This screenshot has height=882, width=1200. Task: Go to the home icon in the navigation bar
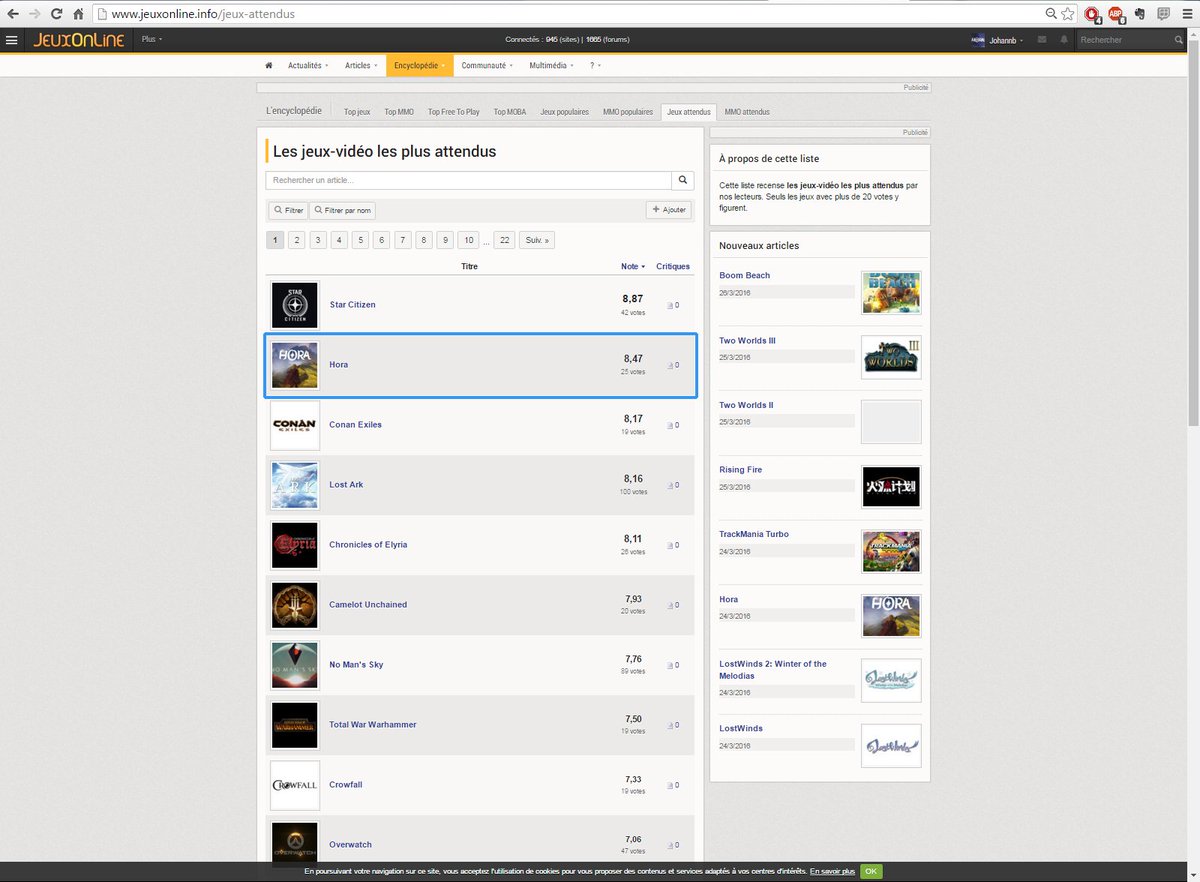(x=268, y=66)
